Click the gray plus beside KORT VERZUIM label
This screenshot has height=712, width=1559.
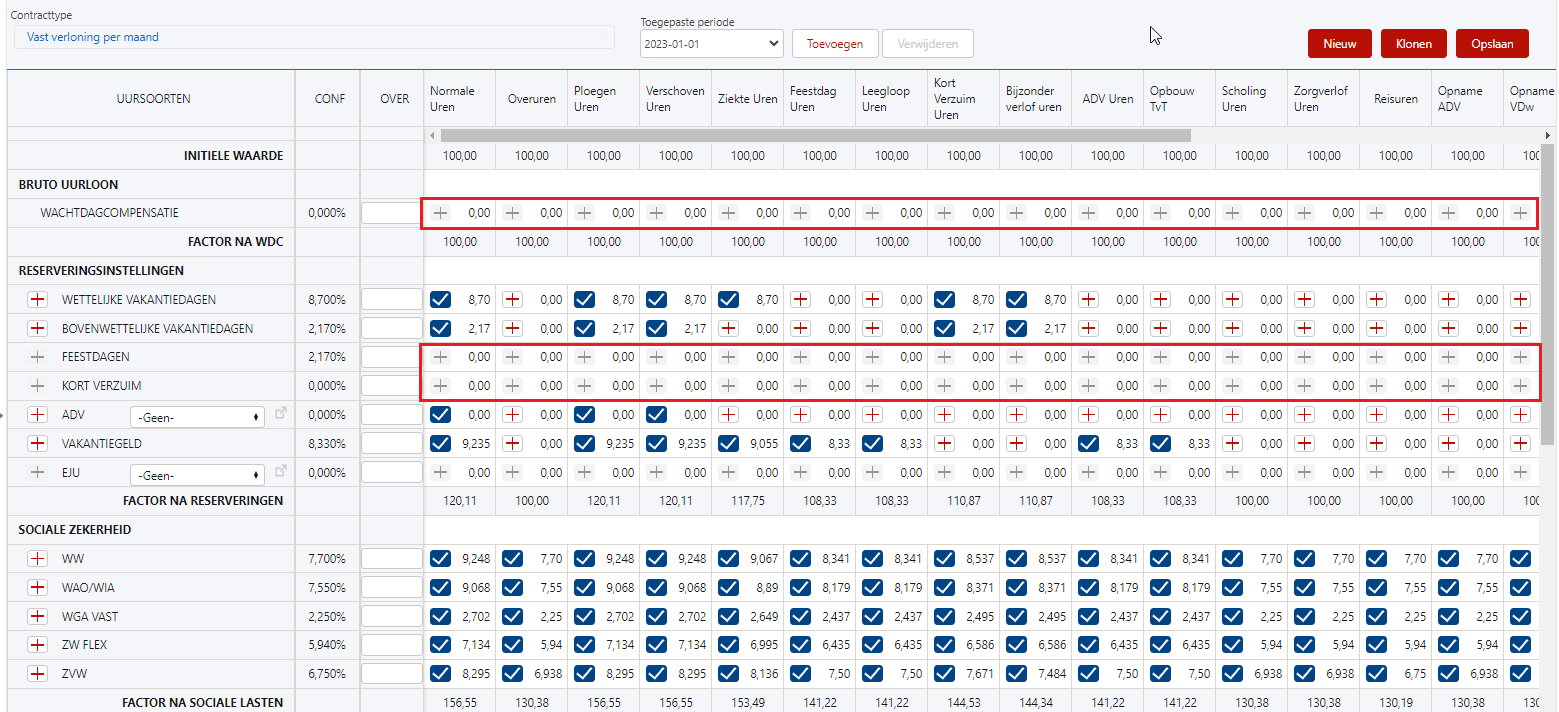click(38, 386)
